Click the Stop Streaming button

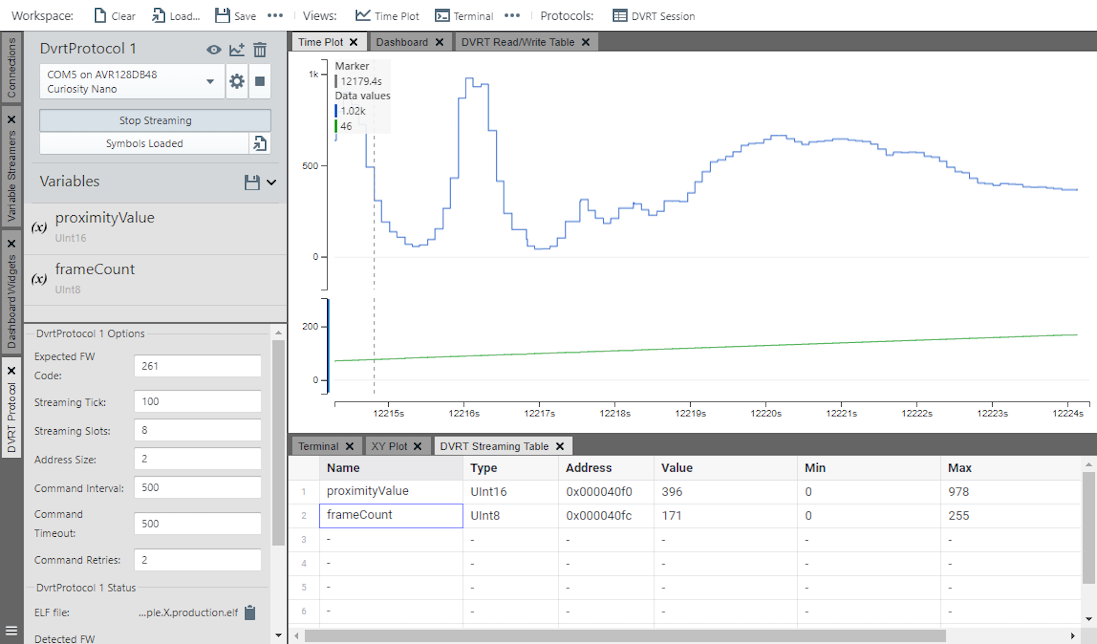[155, 121]
